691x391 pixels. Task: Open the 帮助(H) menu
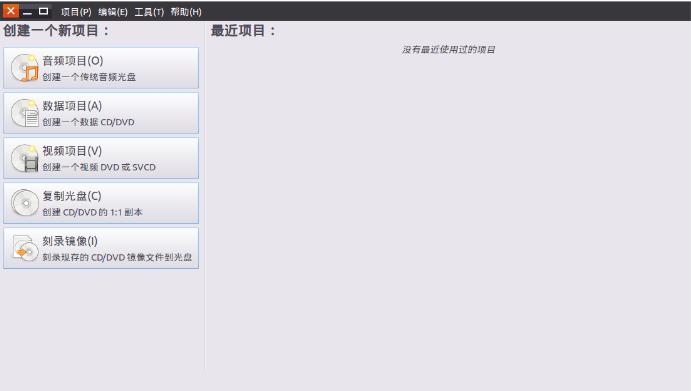coord(186,12)
